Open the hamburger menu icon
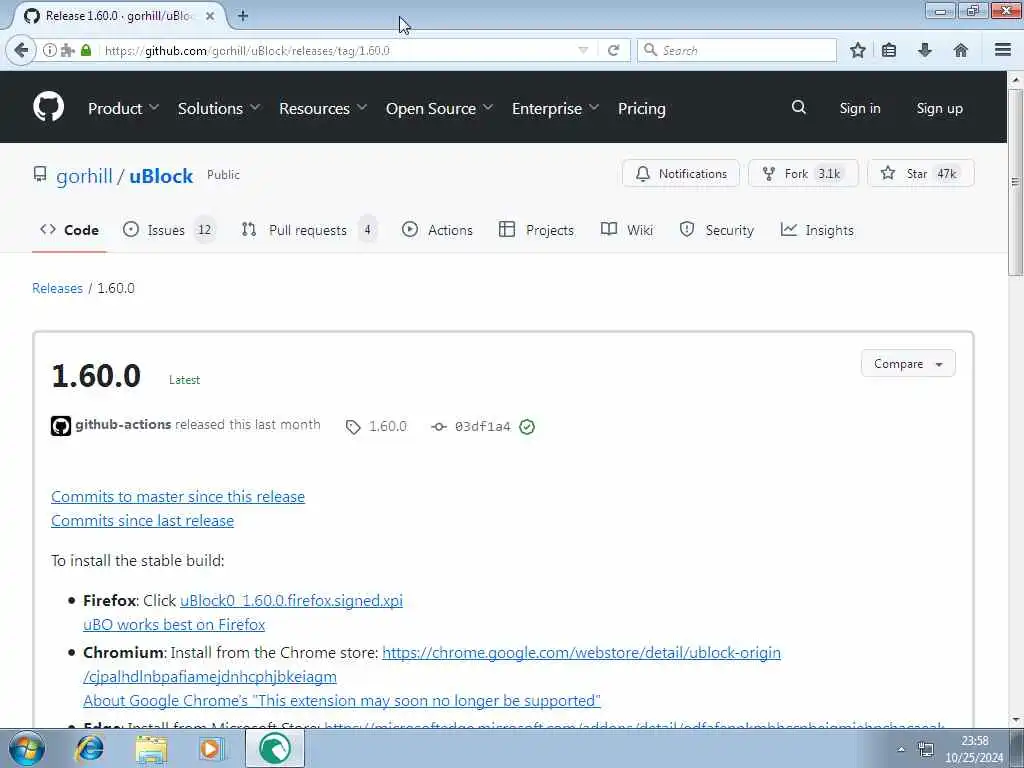This screenshot has height=768, width=1024. (x=1003, y=50)
